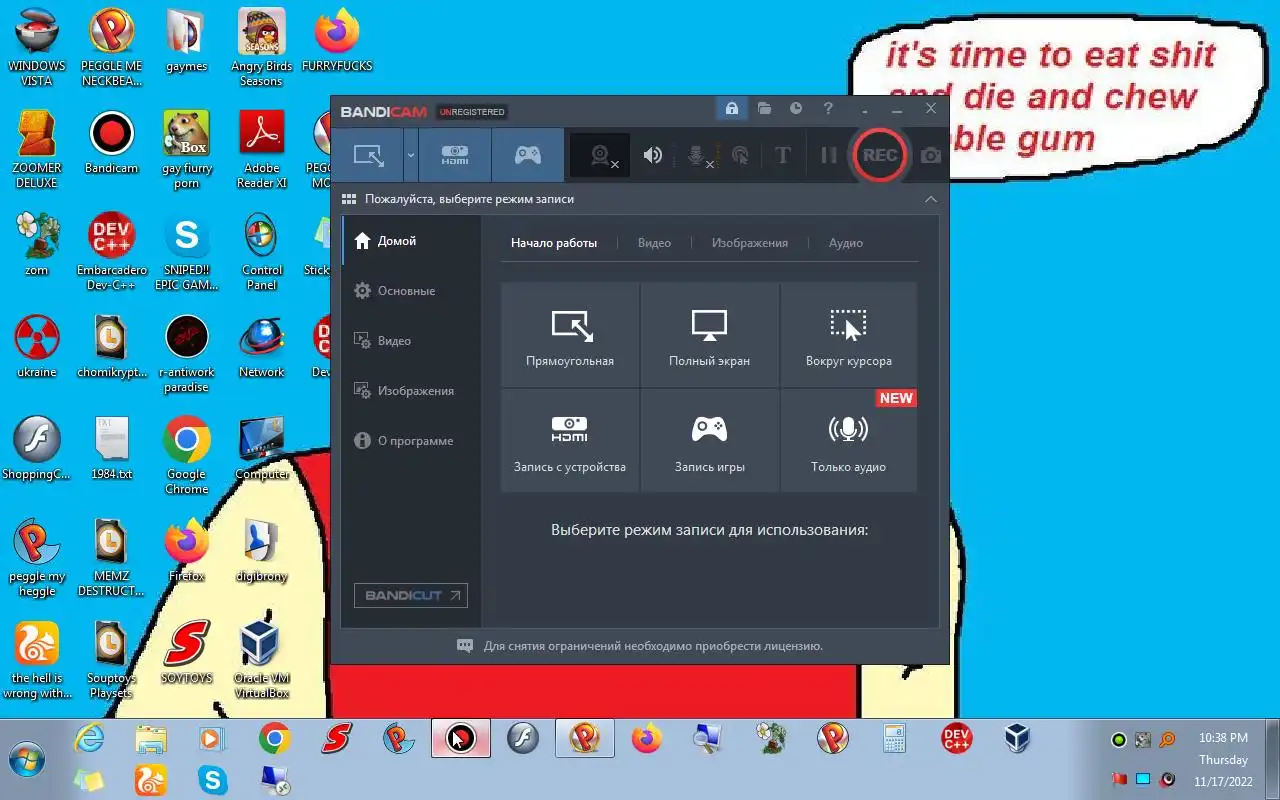Open Bandicam help question mark
The image size is (1280, 800).
tap(828, 108)
